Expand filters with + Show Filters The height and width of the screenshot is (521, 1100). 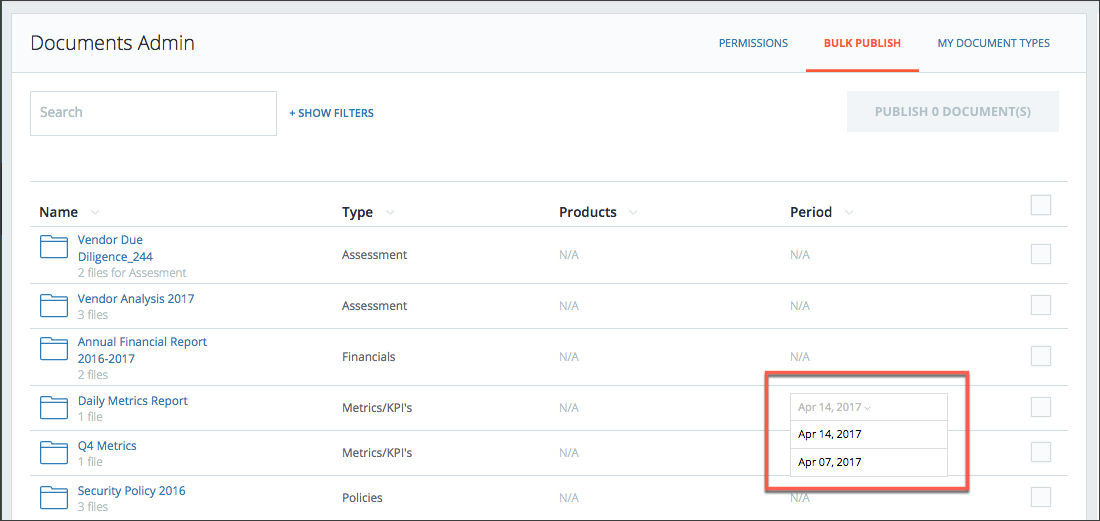coord(332,113)
